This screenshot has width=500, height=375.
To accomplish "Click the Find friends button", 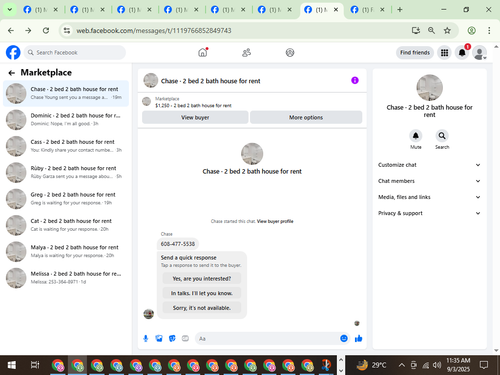I will [x=415, y=53].
